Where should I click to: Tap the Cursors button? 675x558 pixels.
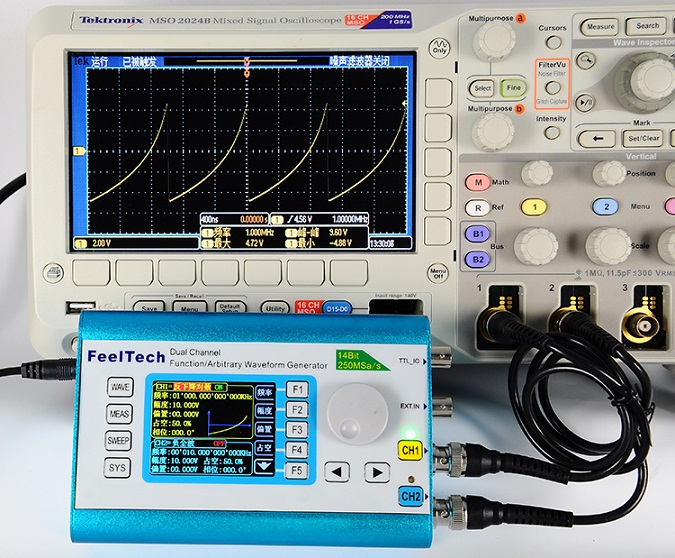553,42
